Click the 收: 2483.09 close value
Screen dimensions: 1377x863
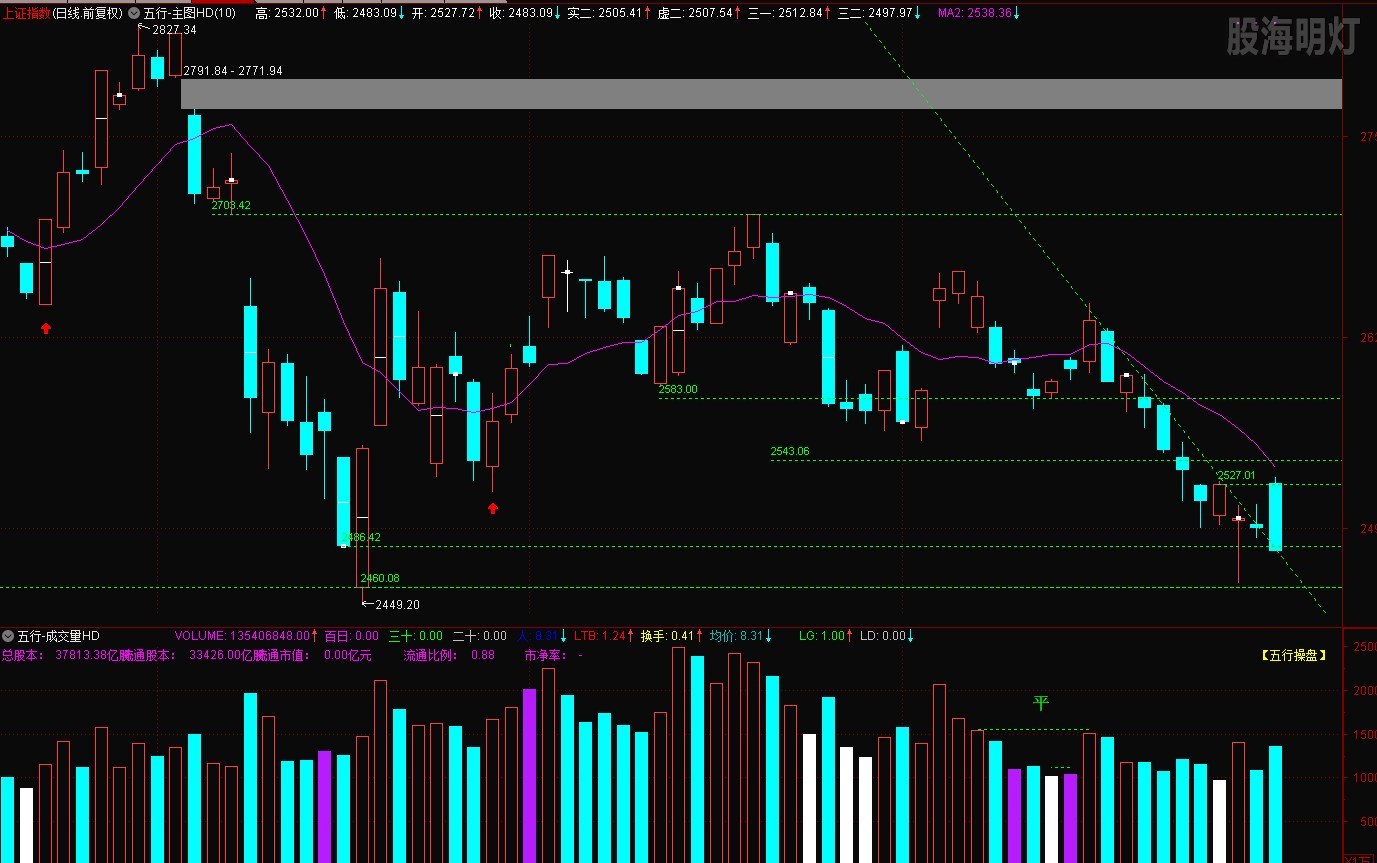524,13
